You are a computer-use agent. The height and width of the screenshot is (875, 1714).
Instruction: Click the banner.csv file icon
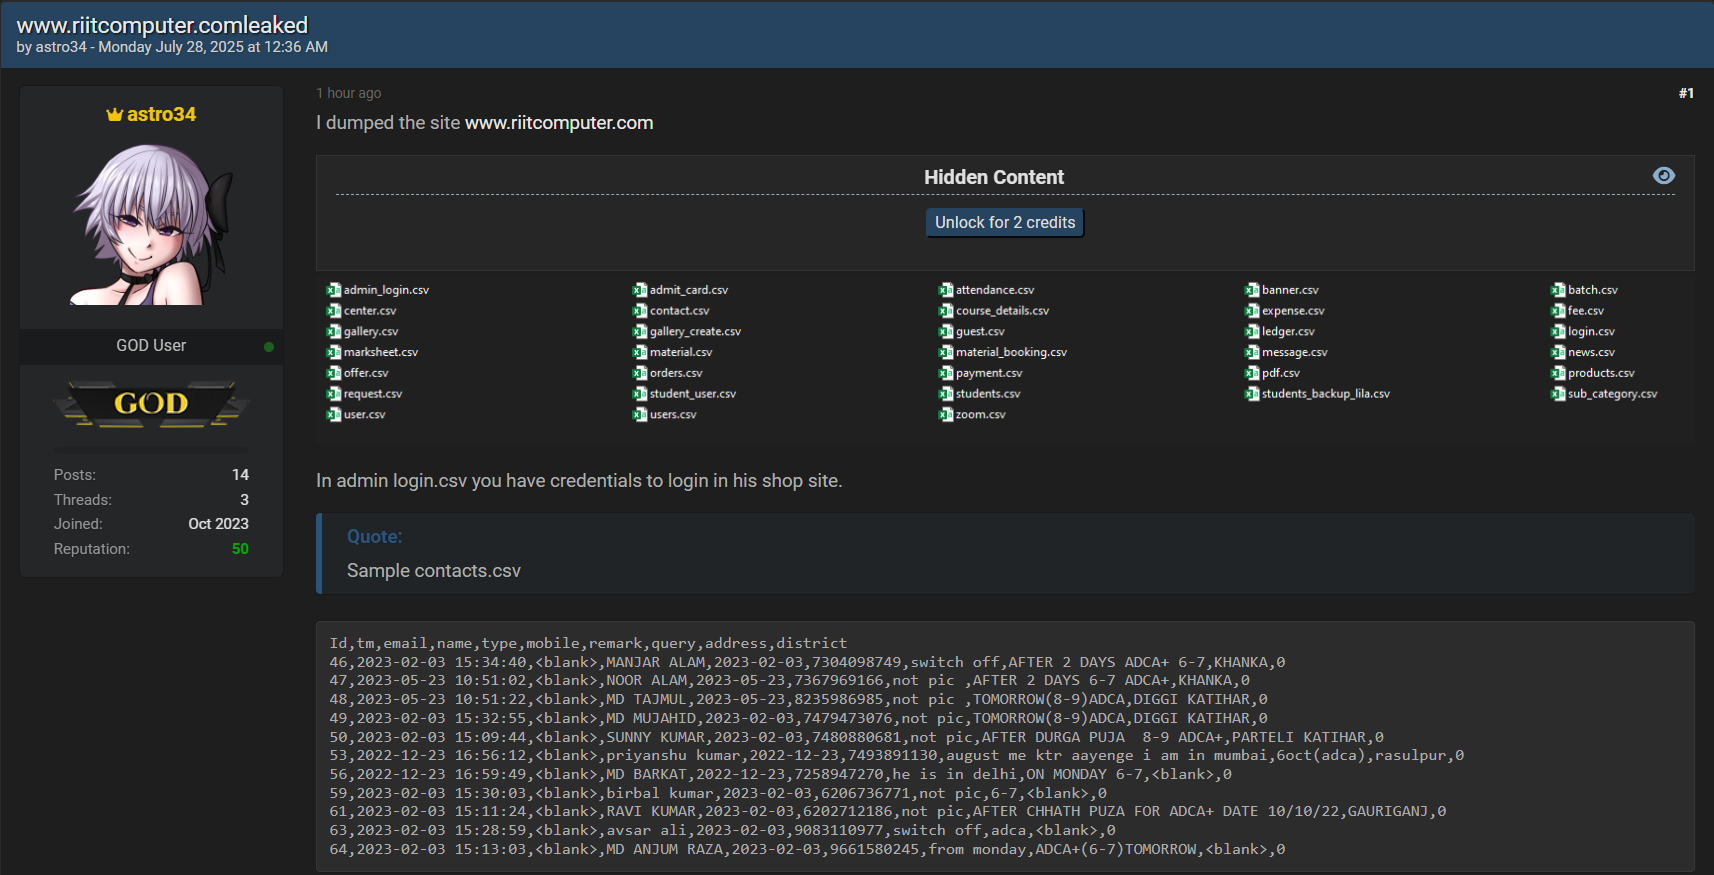click(1252, 290)
